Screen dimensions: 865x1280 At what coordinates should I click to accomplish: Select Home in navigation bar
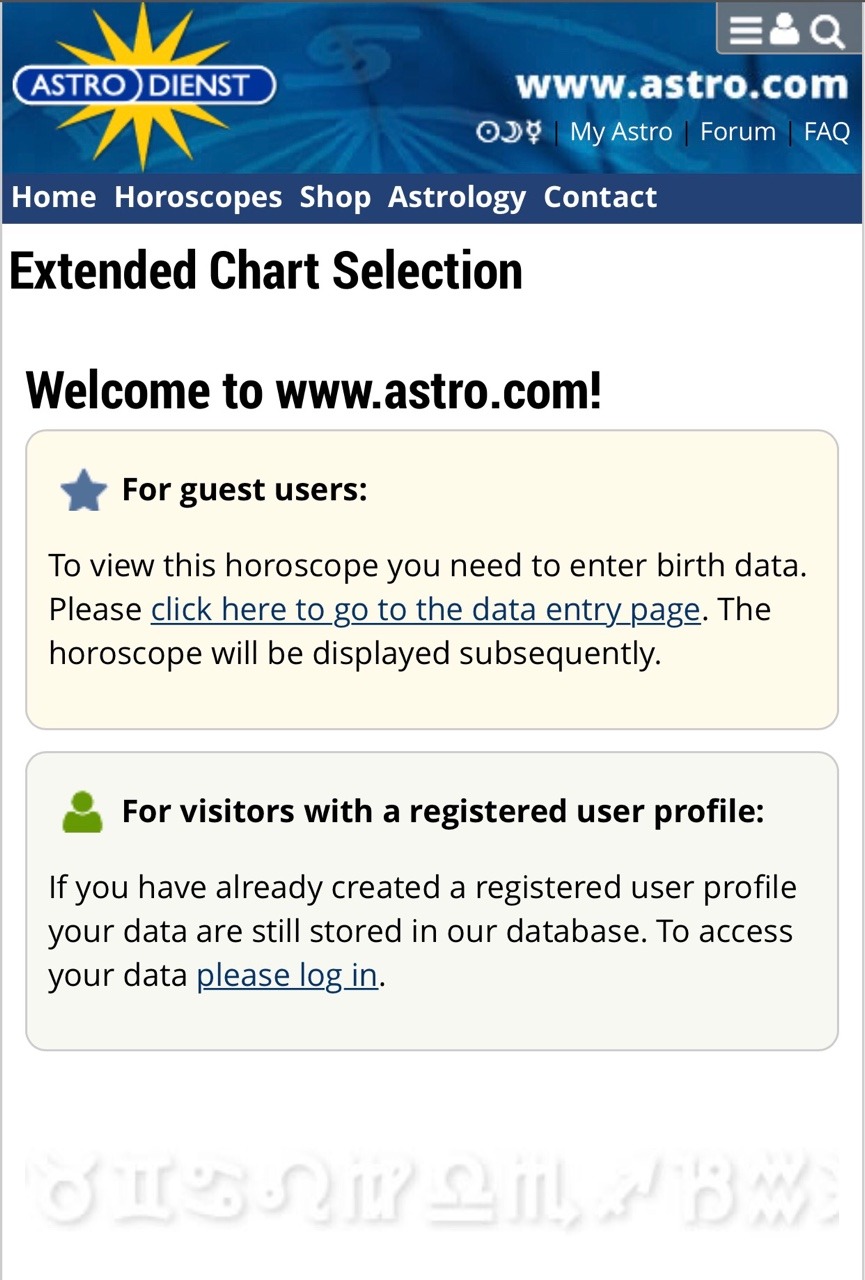pos(54,197)
